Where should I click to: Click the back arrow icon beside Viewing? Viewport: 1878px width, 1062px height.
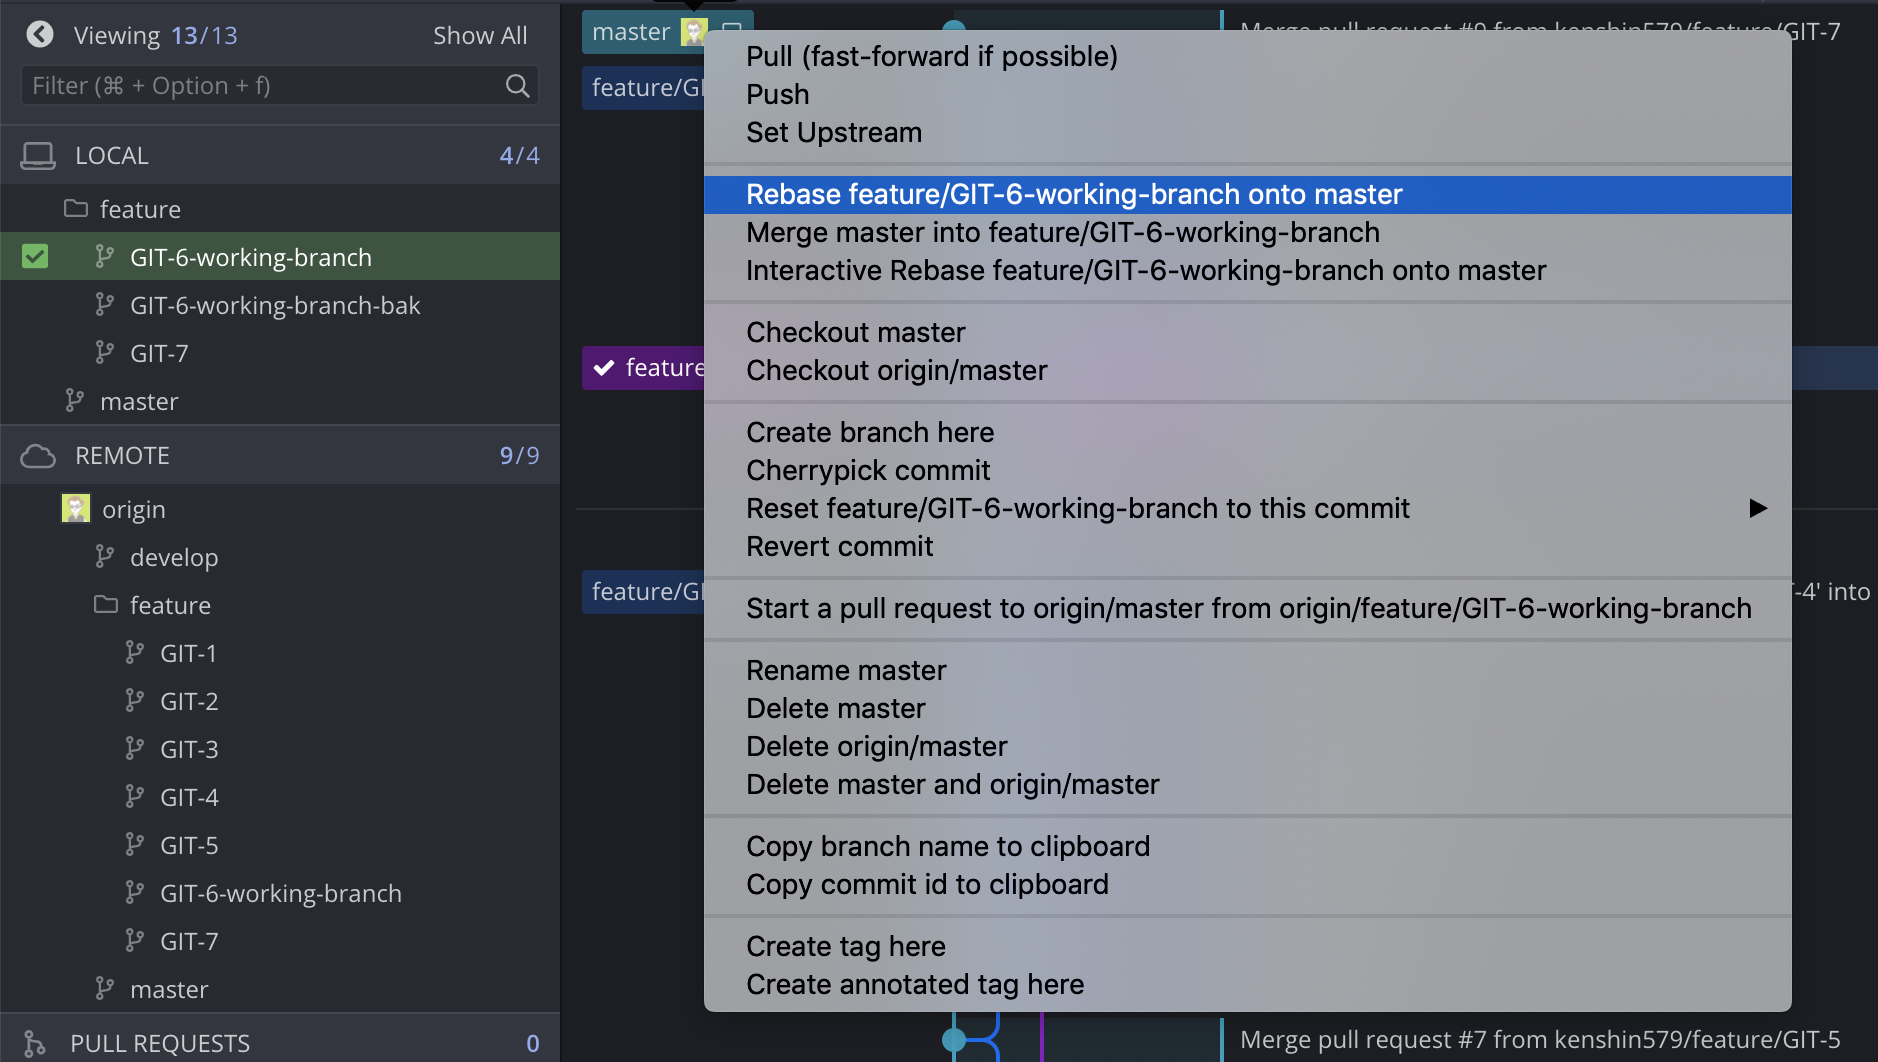pos(40,35)
